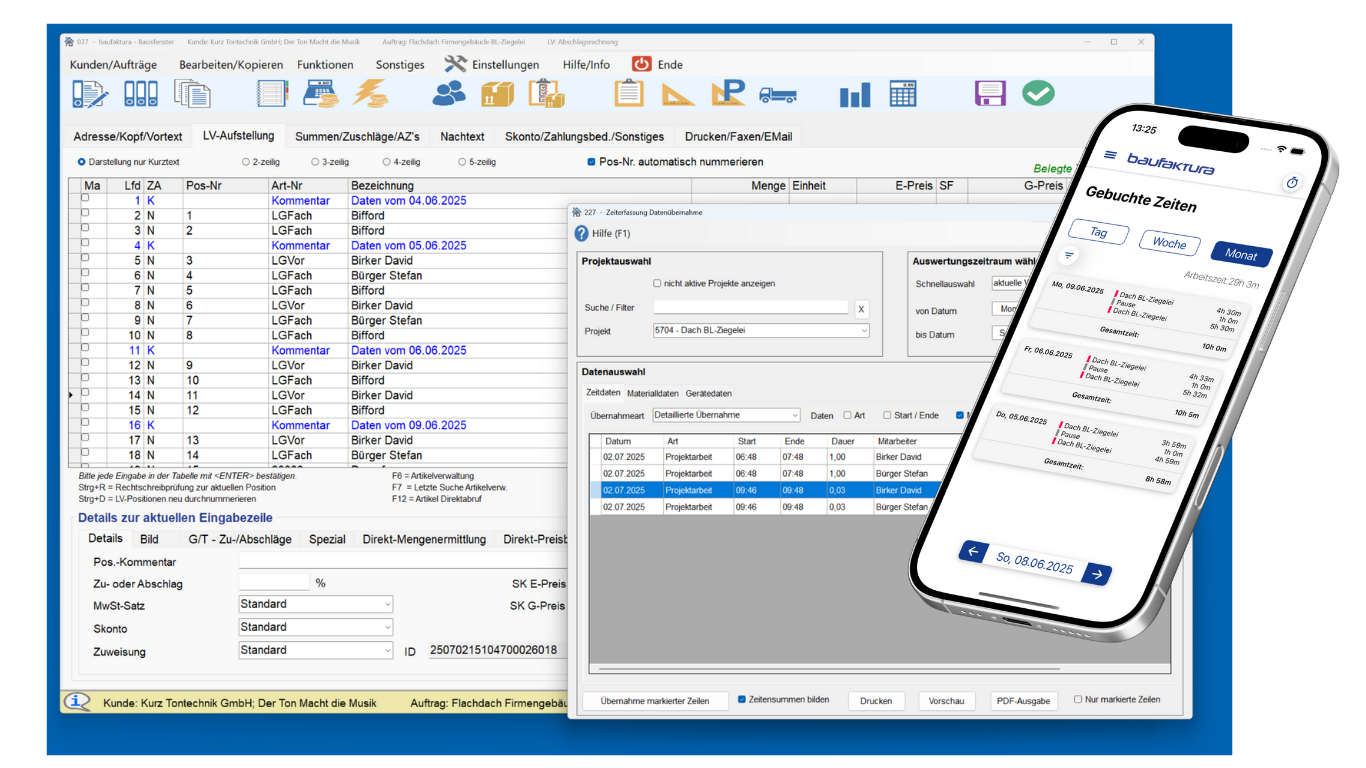1366x768 pixels.
Task: Select the 4-zeilig radio option
Action: click(x=386, y=161)
